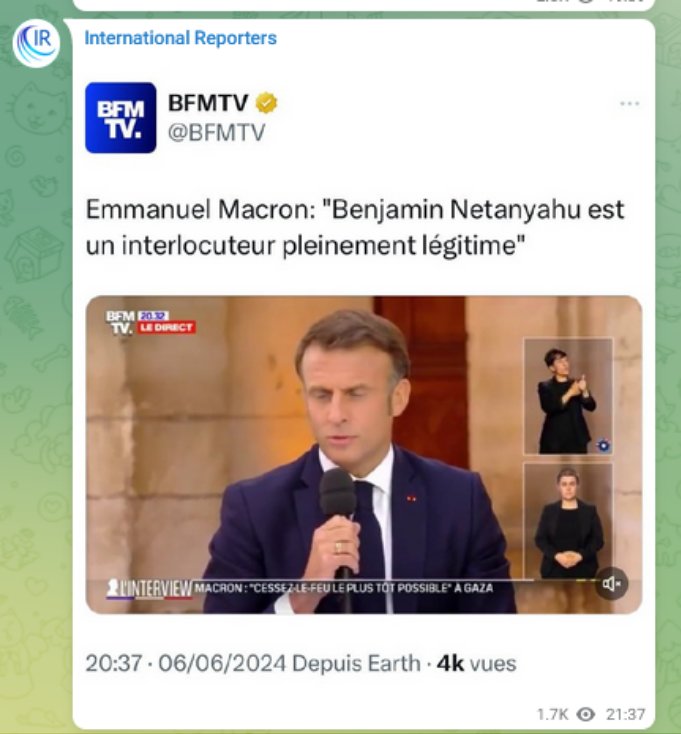Click the 21:37 message time
Screen dimensions: 681x734
click(x=625, y=714)
